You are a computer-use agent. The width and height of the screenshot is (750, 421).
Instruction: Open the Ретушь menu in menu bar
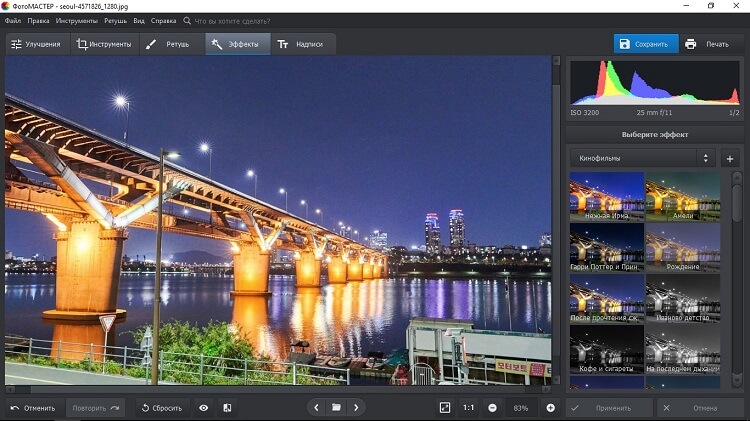pos(116,20)
